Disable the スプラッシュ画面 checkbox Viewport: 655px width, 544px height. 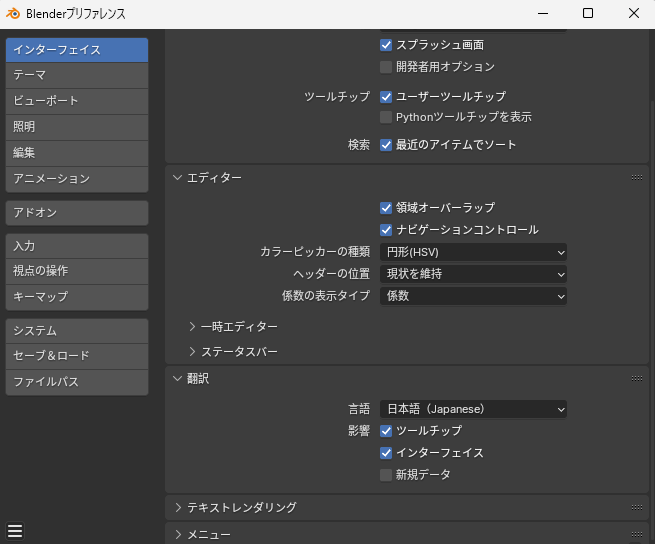(x=386, y=45)
